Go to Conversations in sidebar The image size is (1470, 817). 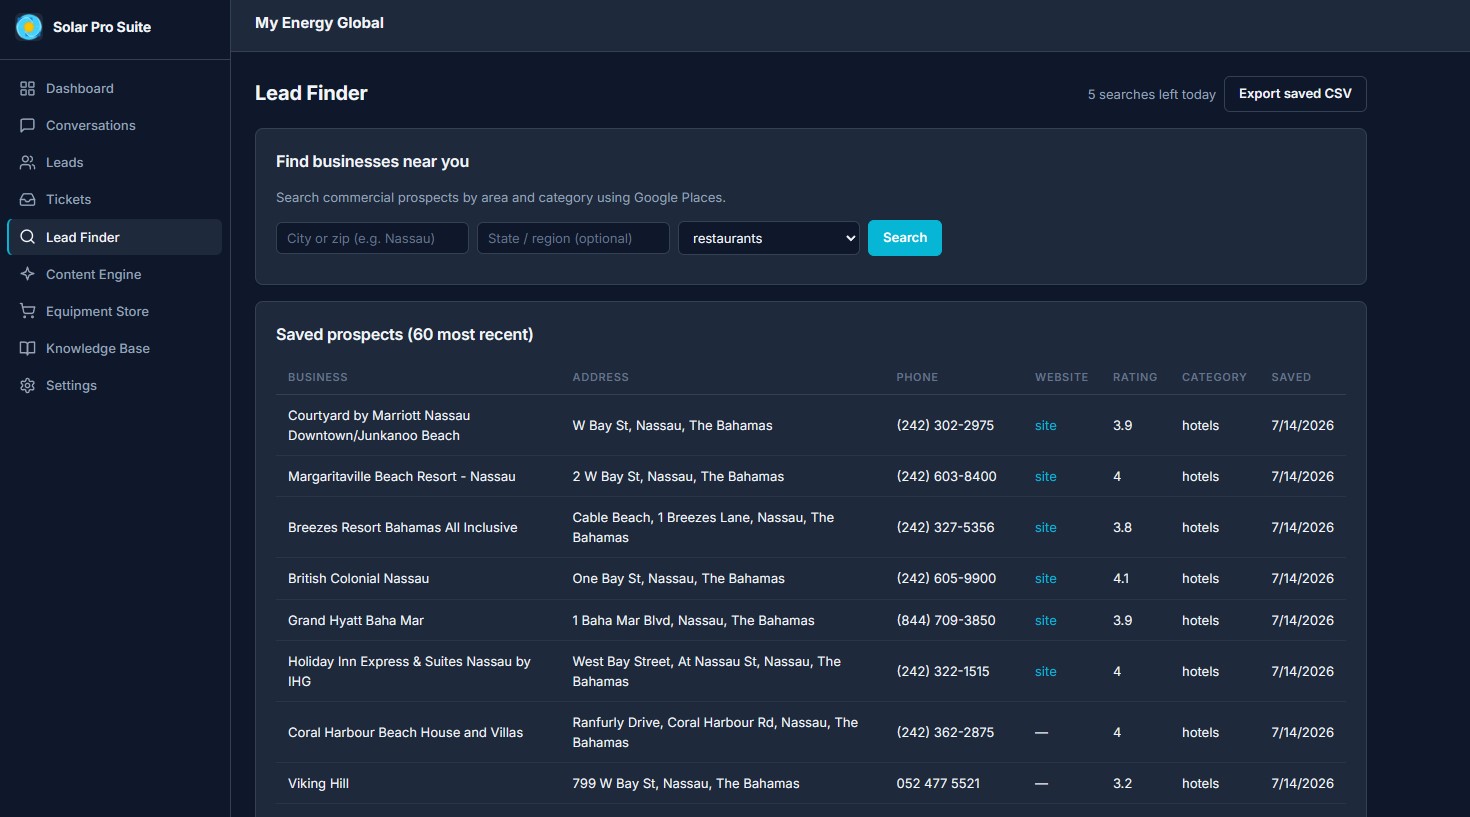114,125
